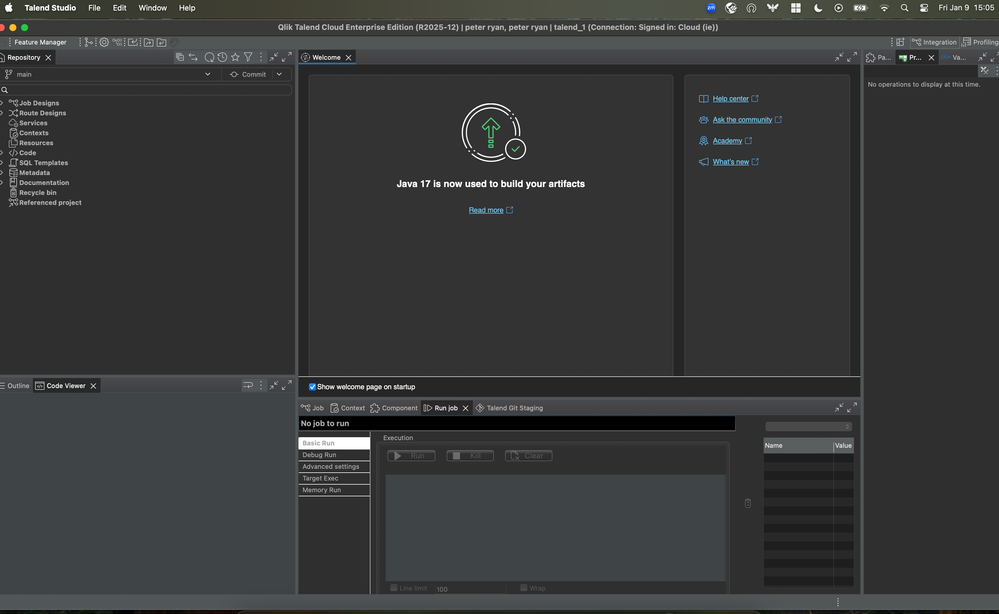Remove all finished operations in Progress

point(984,71)
